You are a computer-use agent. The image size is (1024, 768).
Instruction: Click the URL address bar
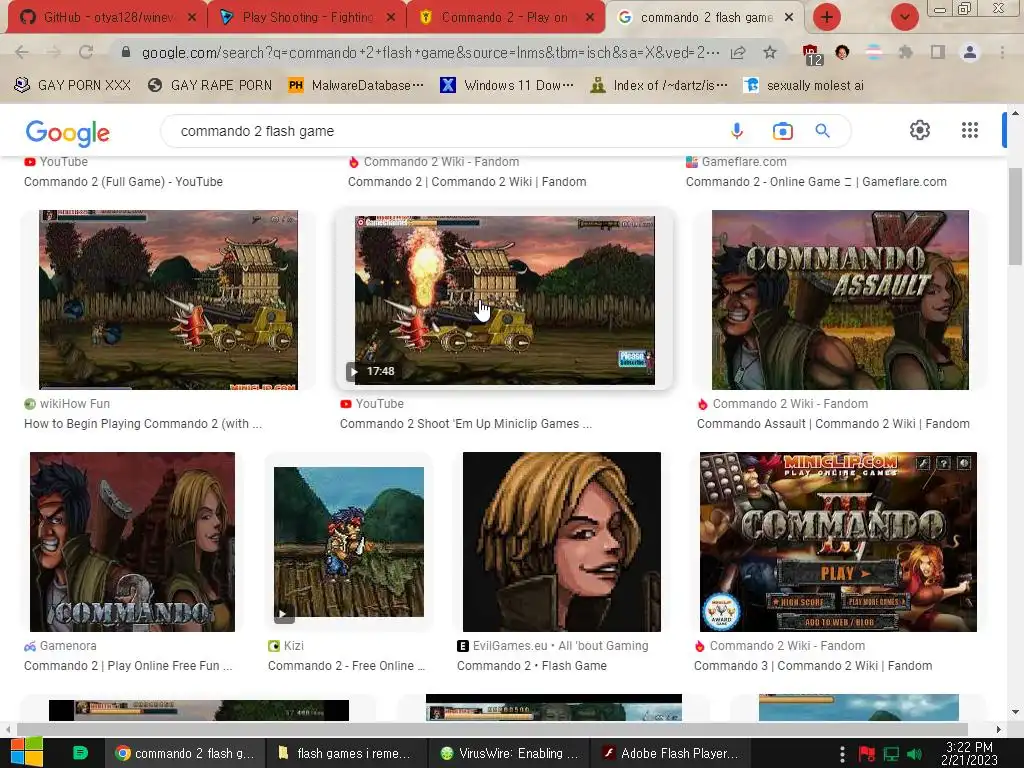pos(429,52)
